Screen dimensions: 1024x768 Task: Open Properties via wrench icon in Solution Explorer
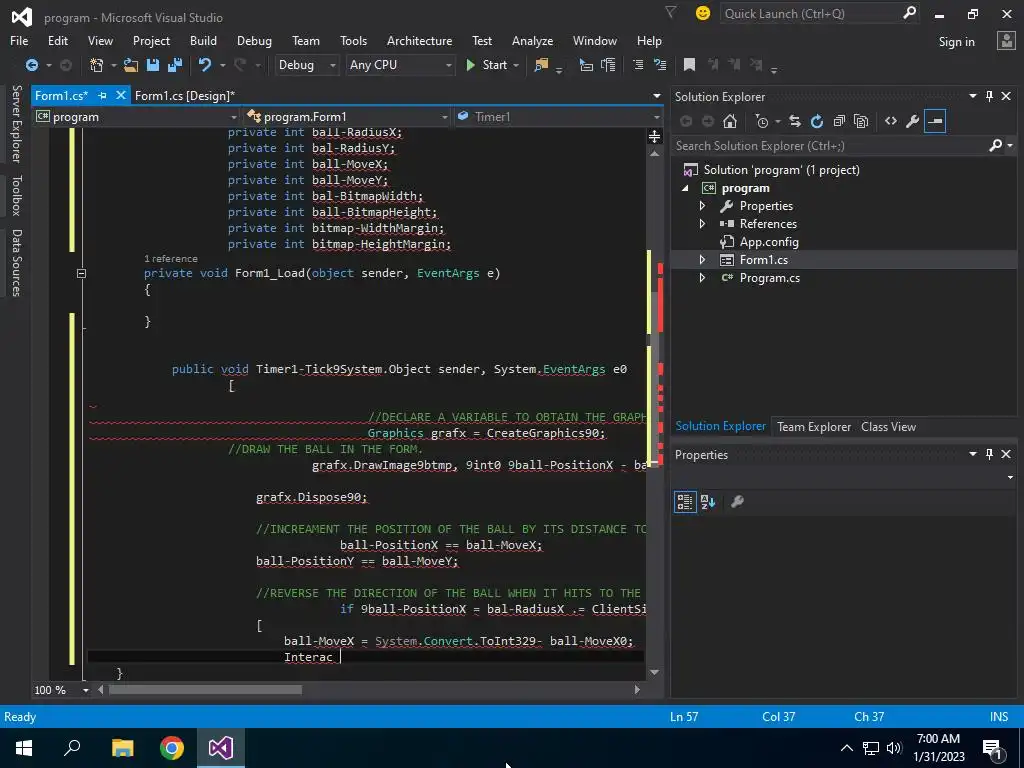tap(913, 121)
